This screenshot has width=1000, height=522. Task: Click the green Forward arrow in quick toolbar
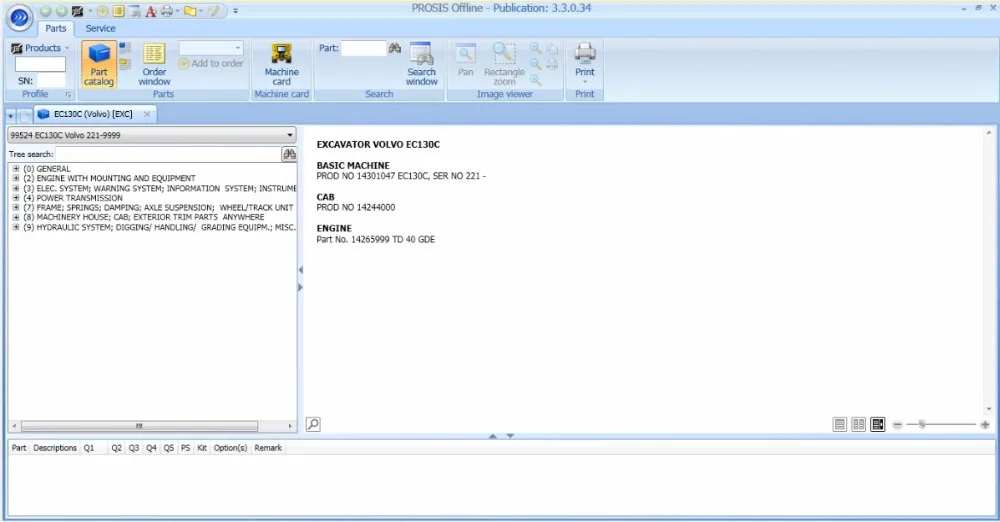[x=61, y=11]
